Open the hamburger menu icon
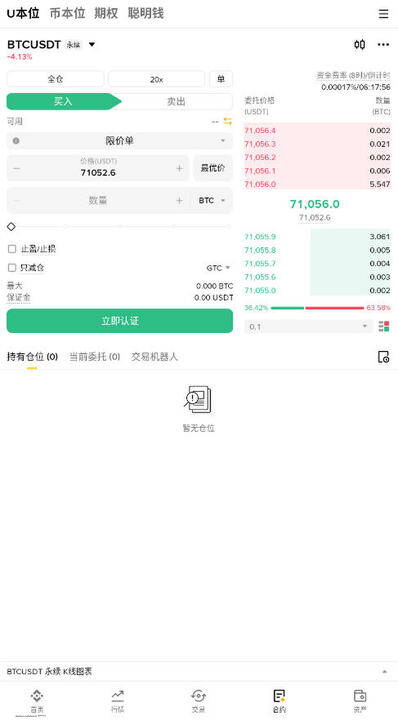This screenshot has height=720, width=398. coord(383,14)
